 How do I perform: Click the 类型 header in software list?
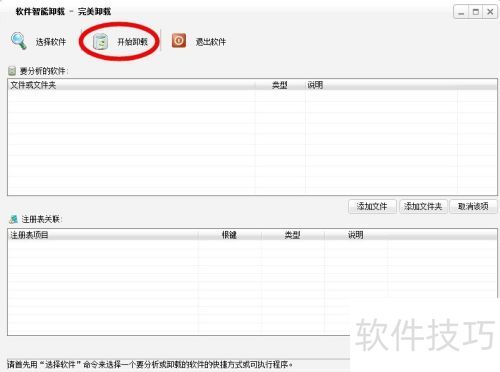(x=280, y=85)
